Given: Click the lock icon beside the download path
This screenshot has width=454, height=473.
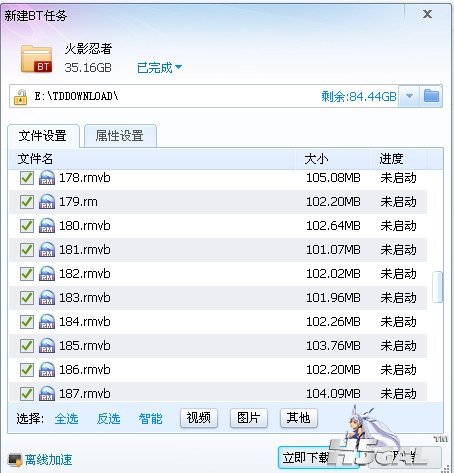Looking at the screenshot, I should (21, 97).
